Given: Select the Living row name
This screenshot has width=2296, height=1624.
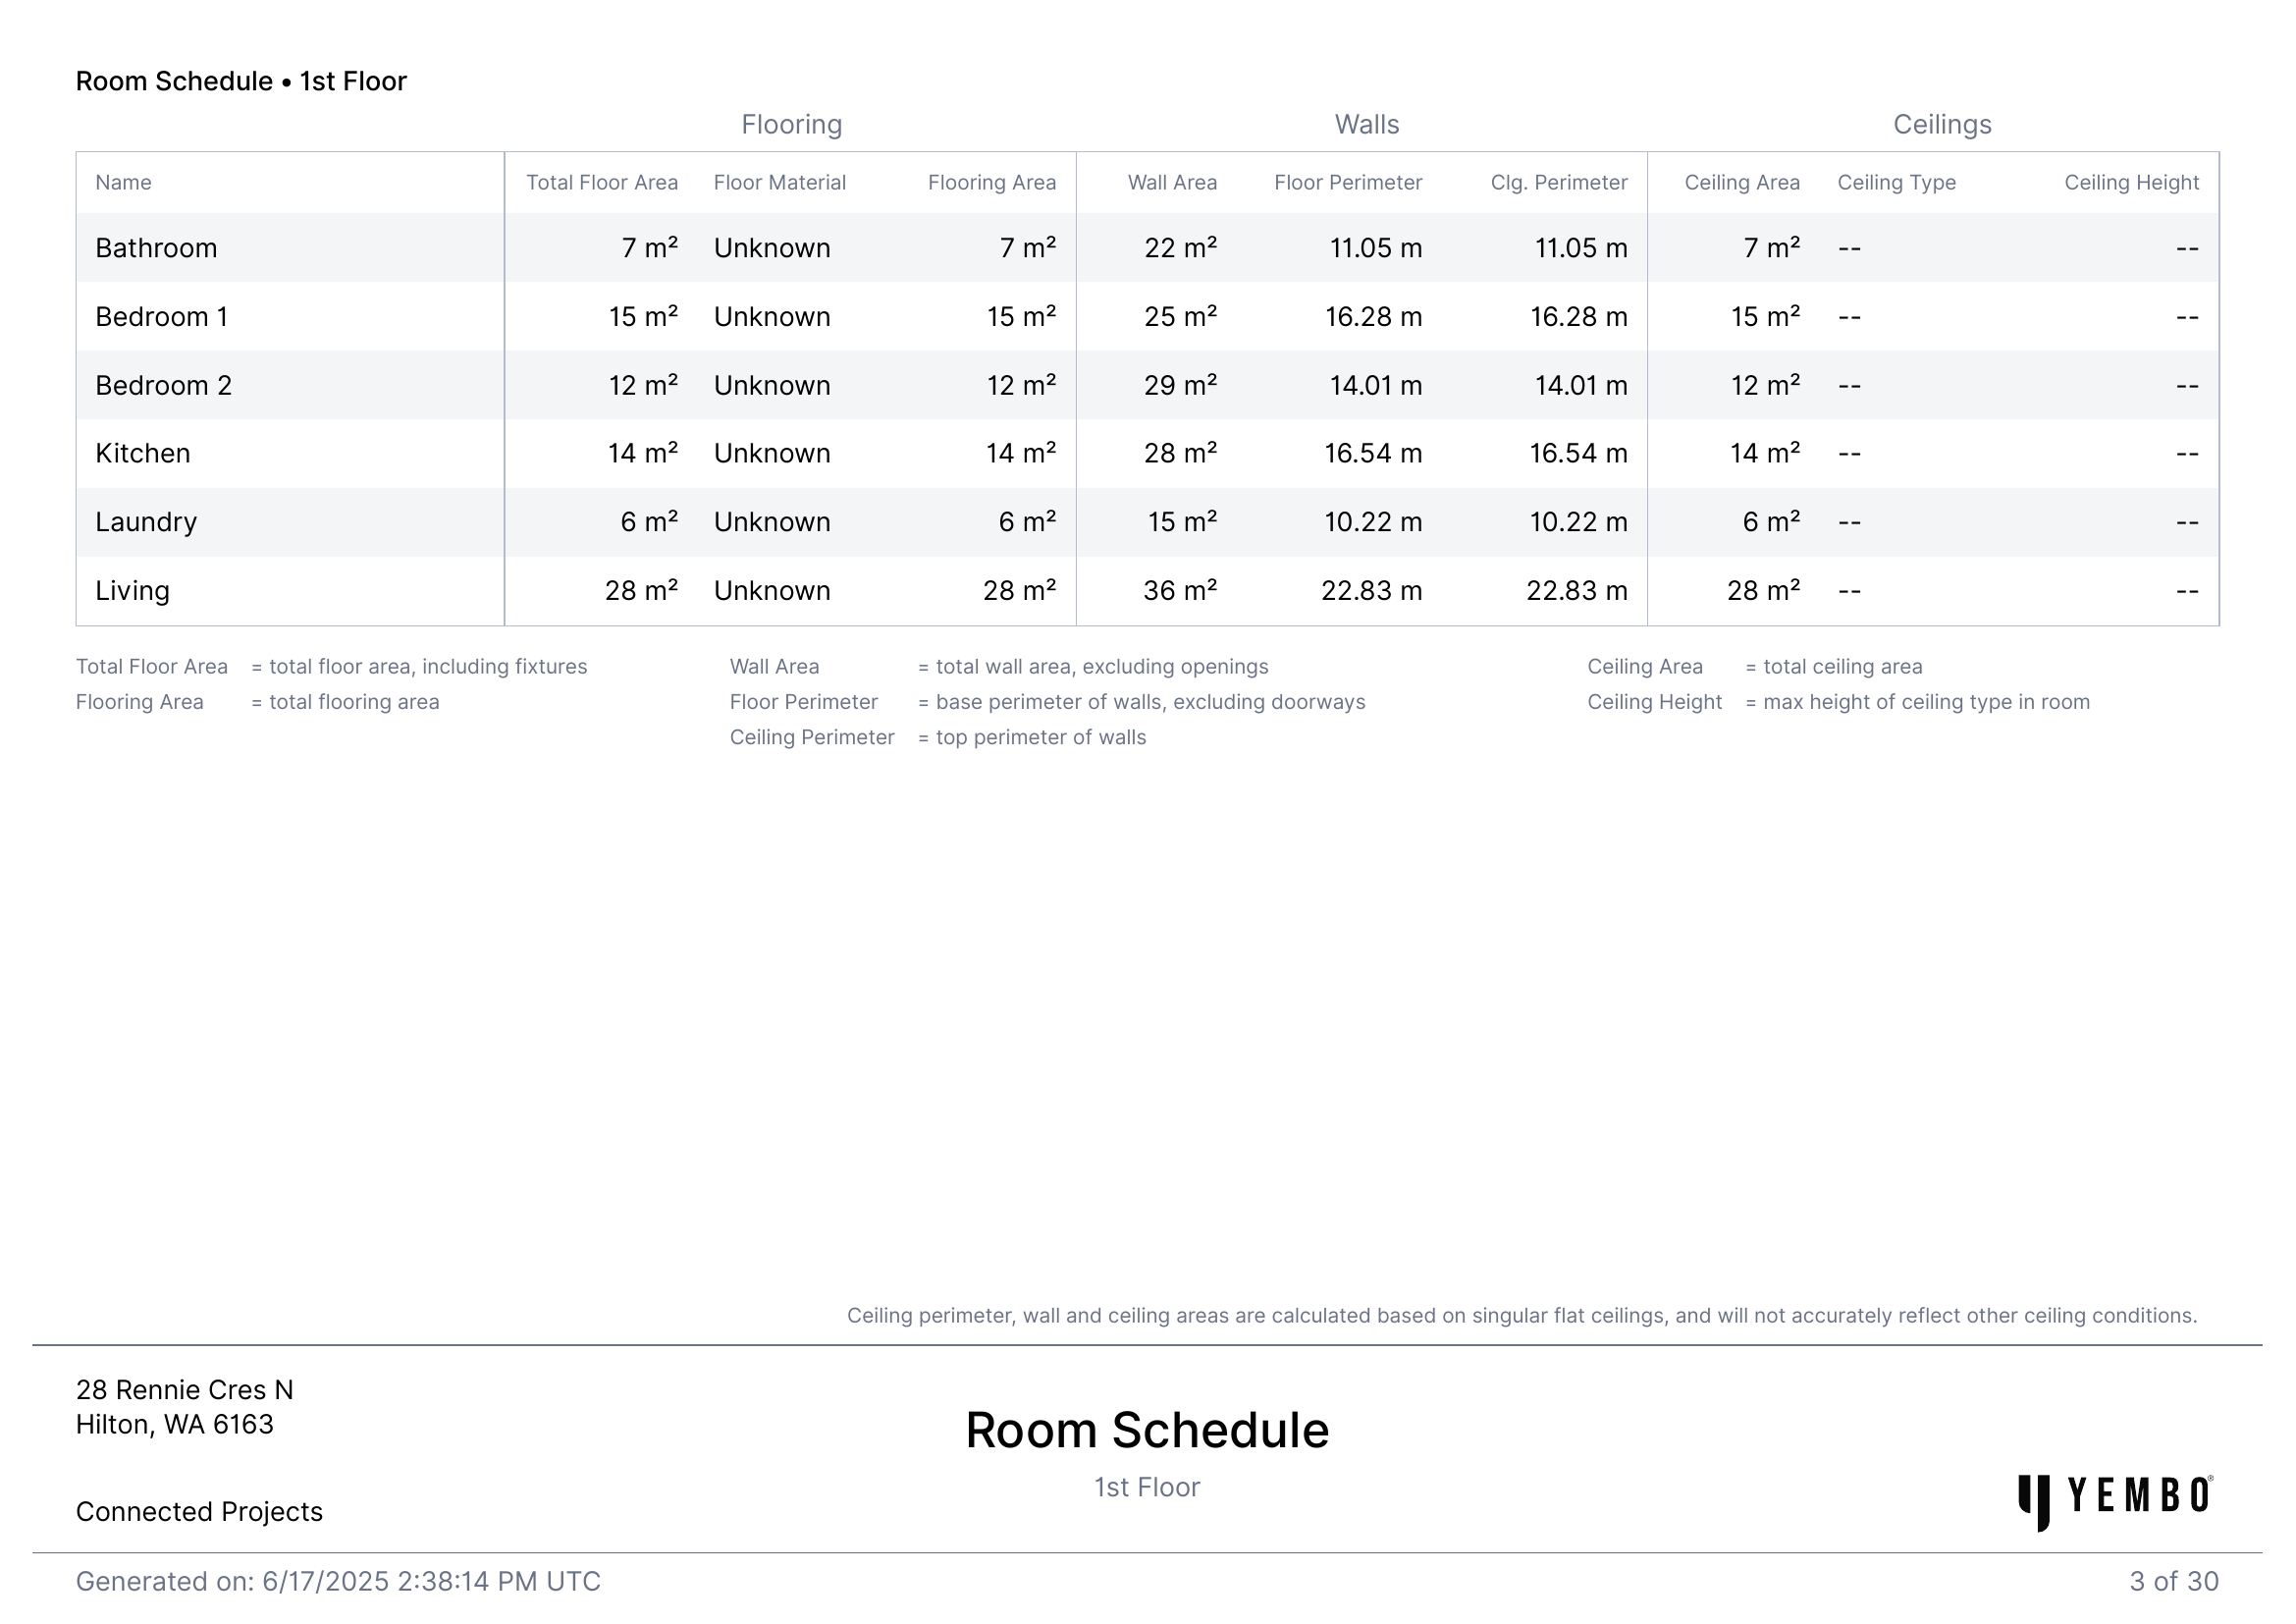Looking at the screenshot, I should tap(132, 591).
